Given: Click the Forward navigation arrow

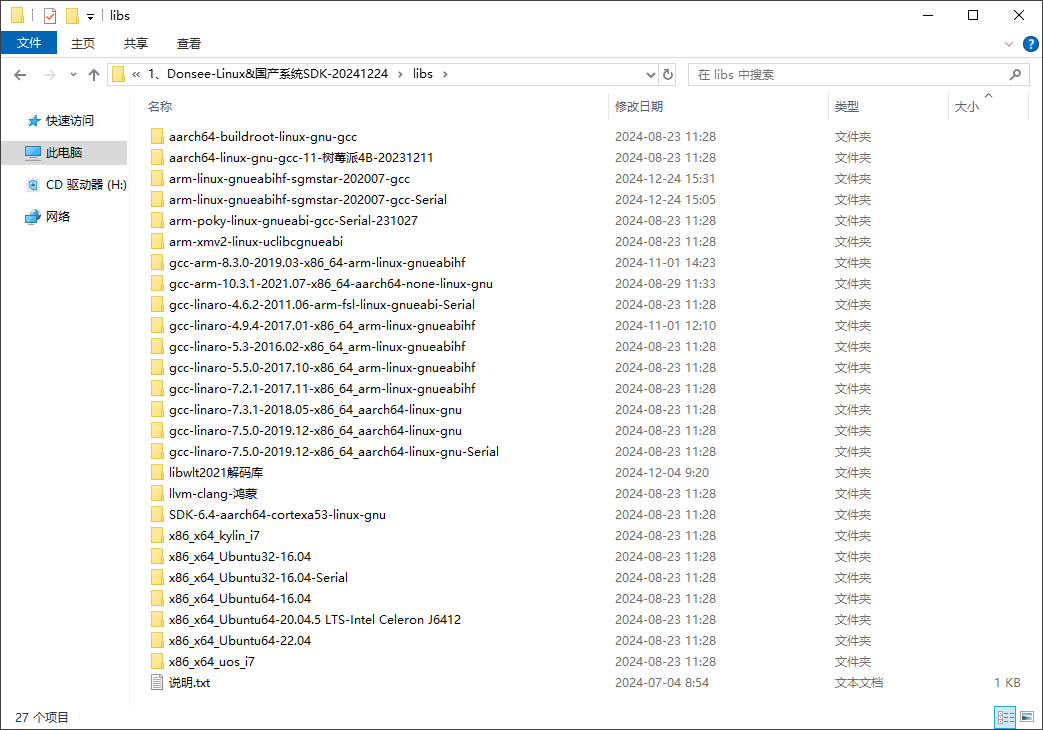Looking at the screenshot, I should (50, 75).
